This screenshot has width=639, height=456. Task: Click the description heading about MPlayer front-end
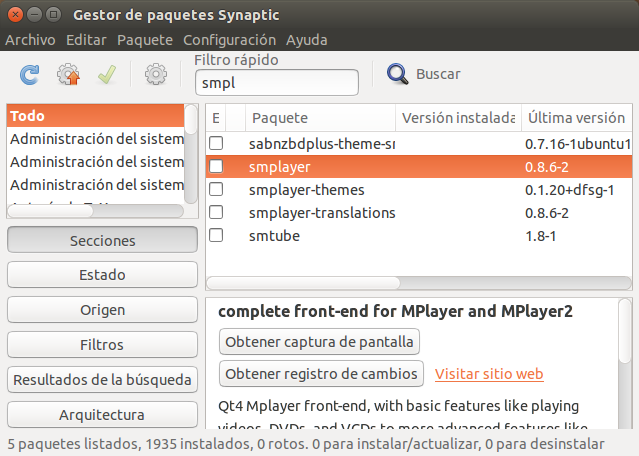click(x=395, y=311)
